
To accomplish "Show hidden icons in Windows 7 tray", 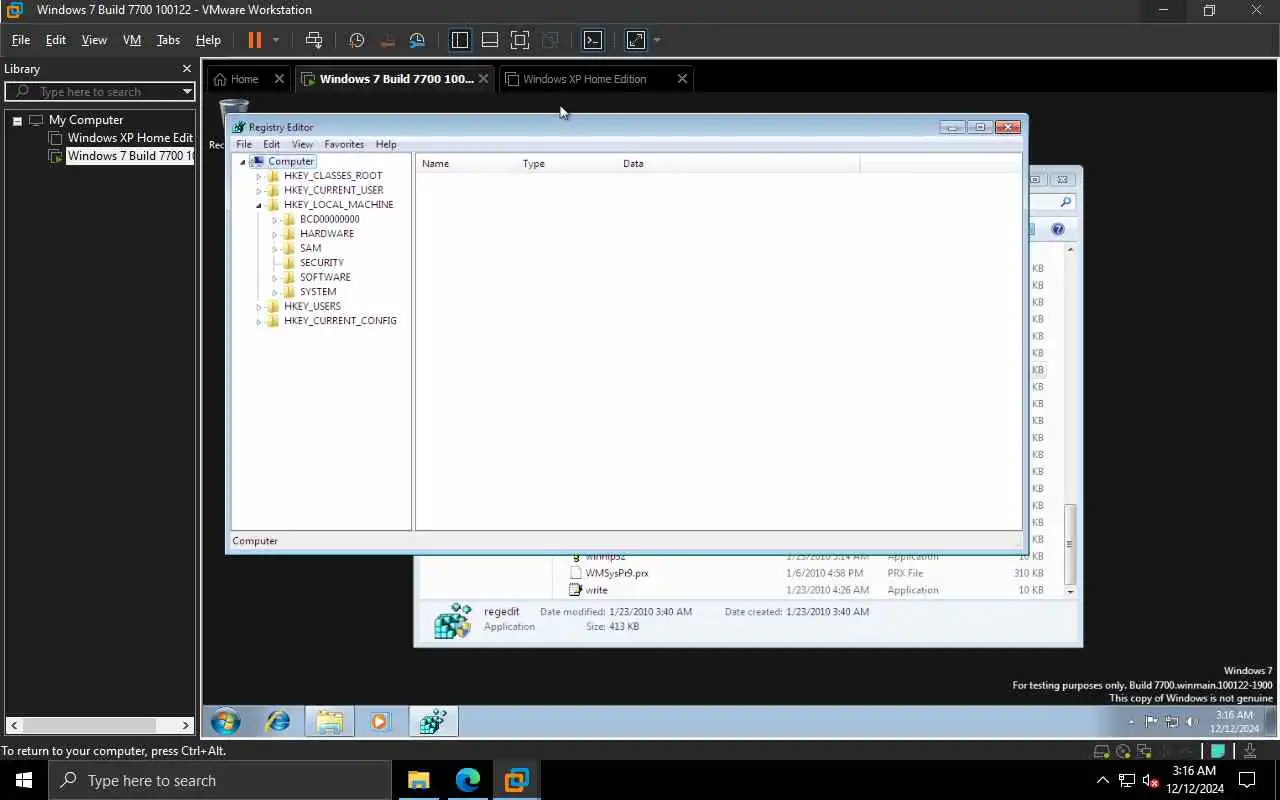I will 1132,721.
